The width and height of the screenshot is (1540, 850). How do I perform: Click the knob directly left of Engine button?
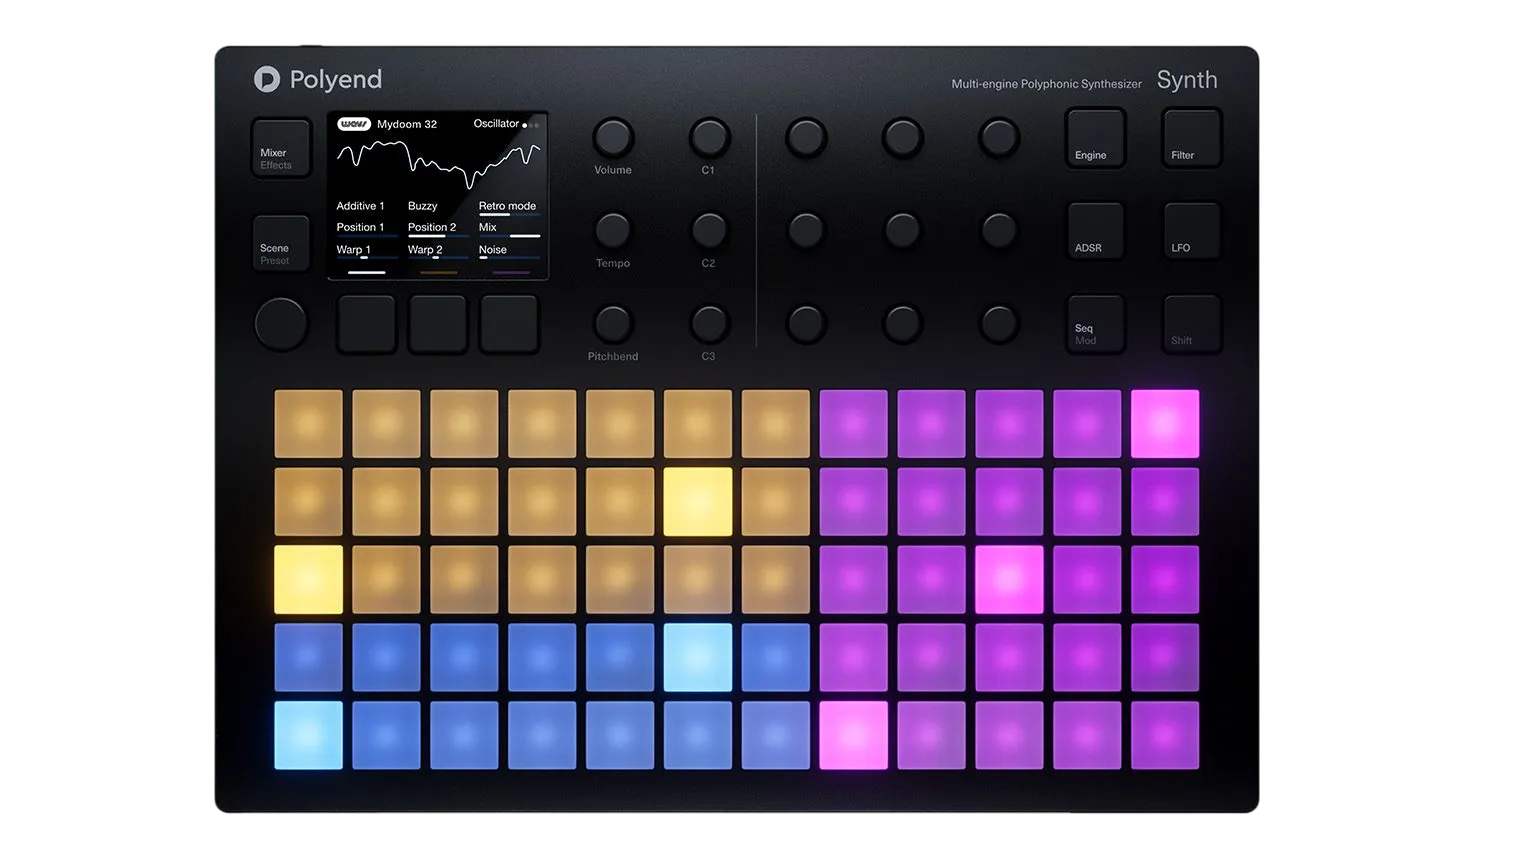coord(998,137)
